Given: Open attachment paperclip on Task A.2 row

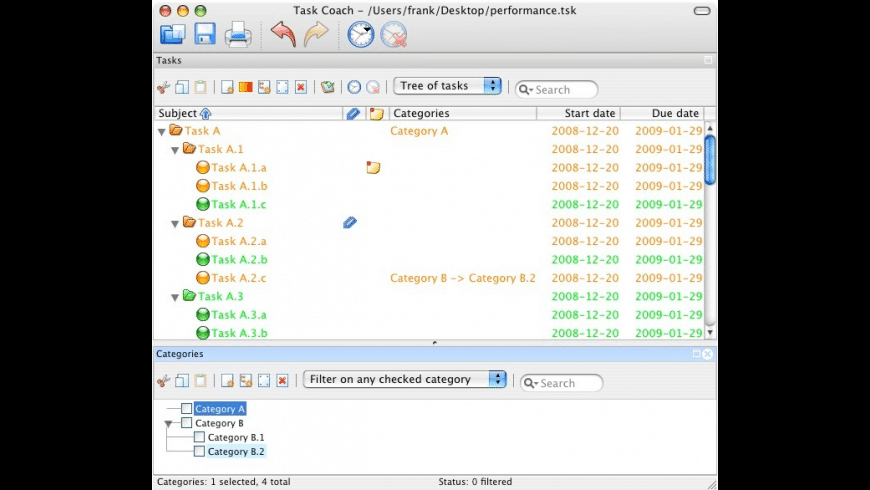Looking at the screenshot, I should tap(350, 223).
